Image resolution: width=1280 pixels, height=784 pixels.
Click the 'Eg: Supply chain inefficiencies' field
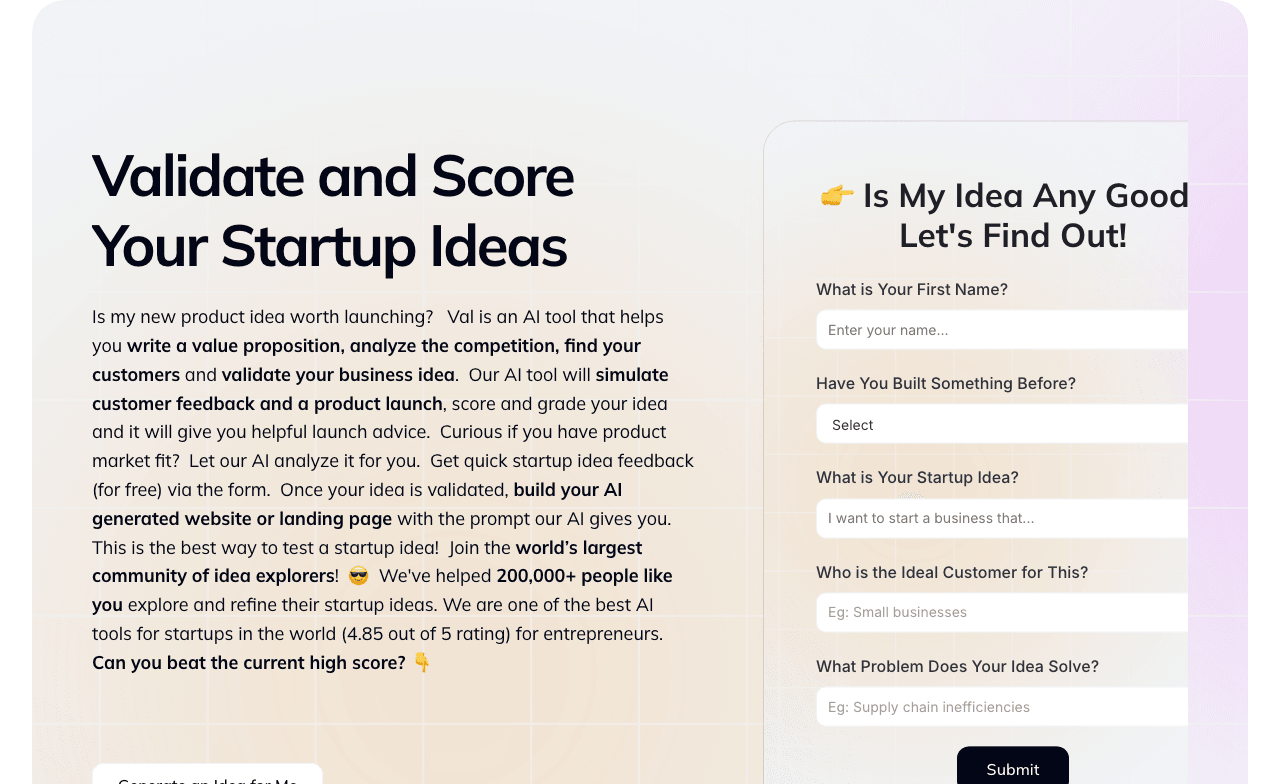tap(1002, 707)
